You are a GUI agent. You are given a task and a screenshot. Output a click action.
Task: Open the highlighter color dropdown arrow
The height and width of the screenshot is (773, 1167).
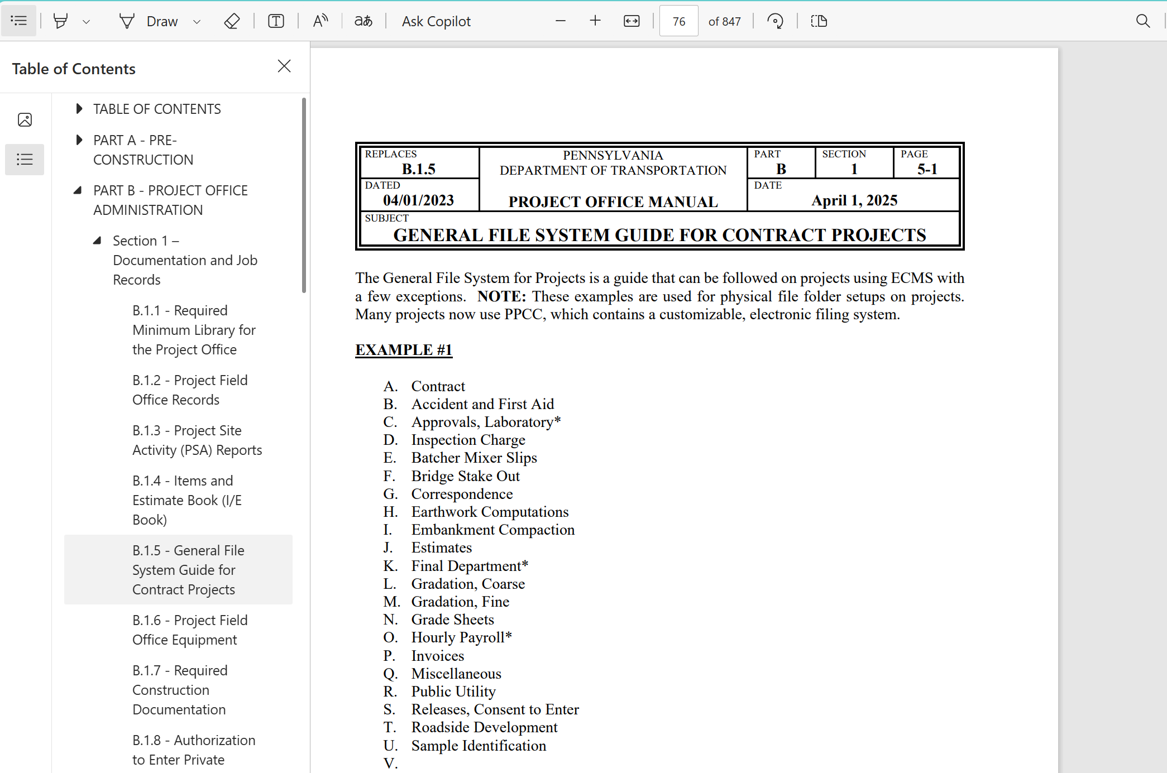(x=86, y=22)
